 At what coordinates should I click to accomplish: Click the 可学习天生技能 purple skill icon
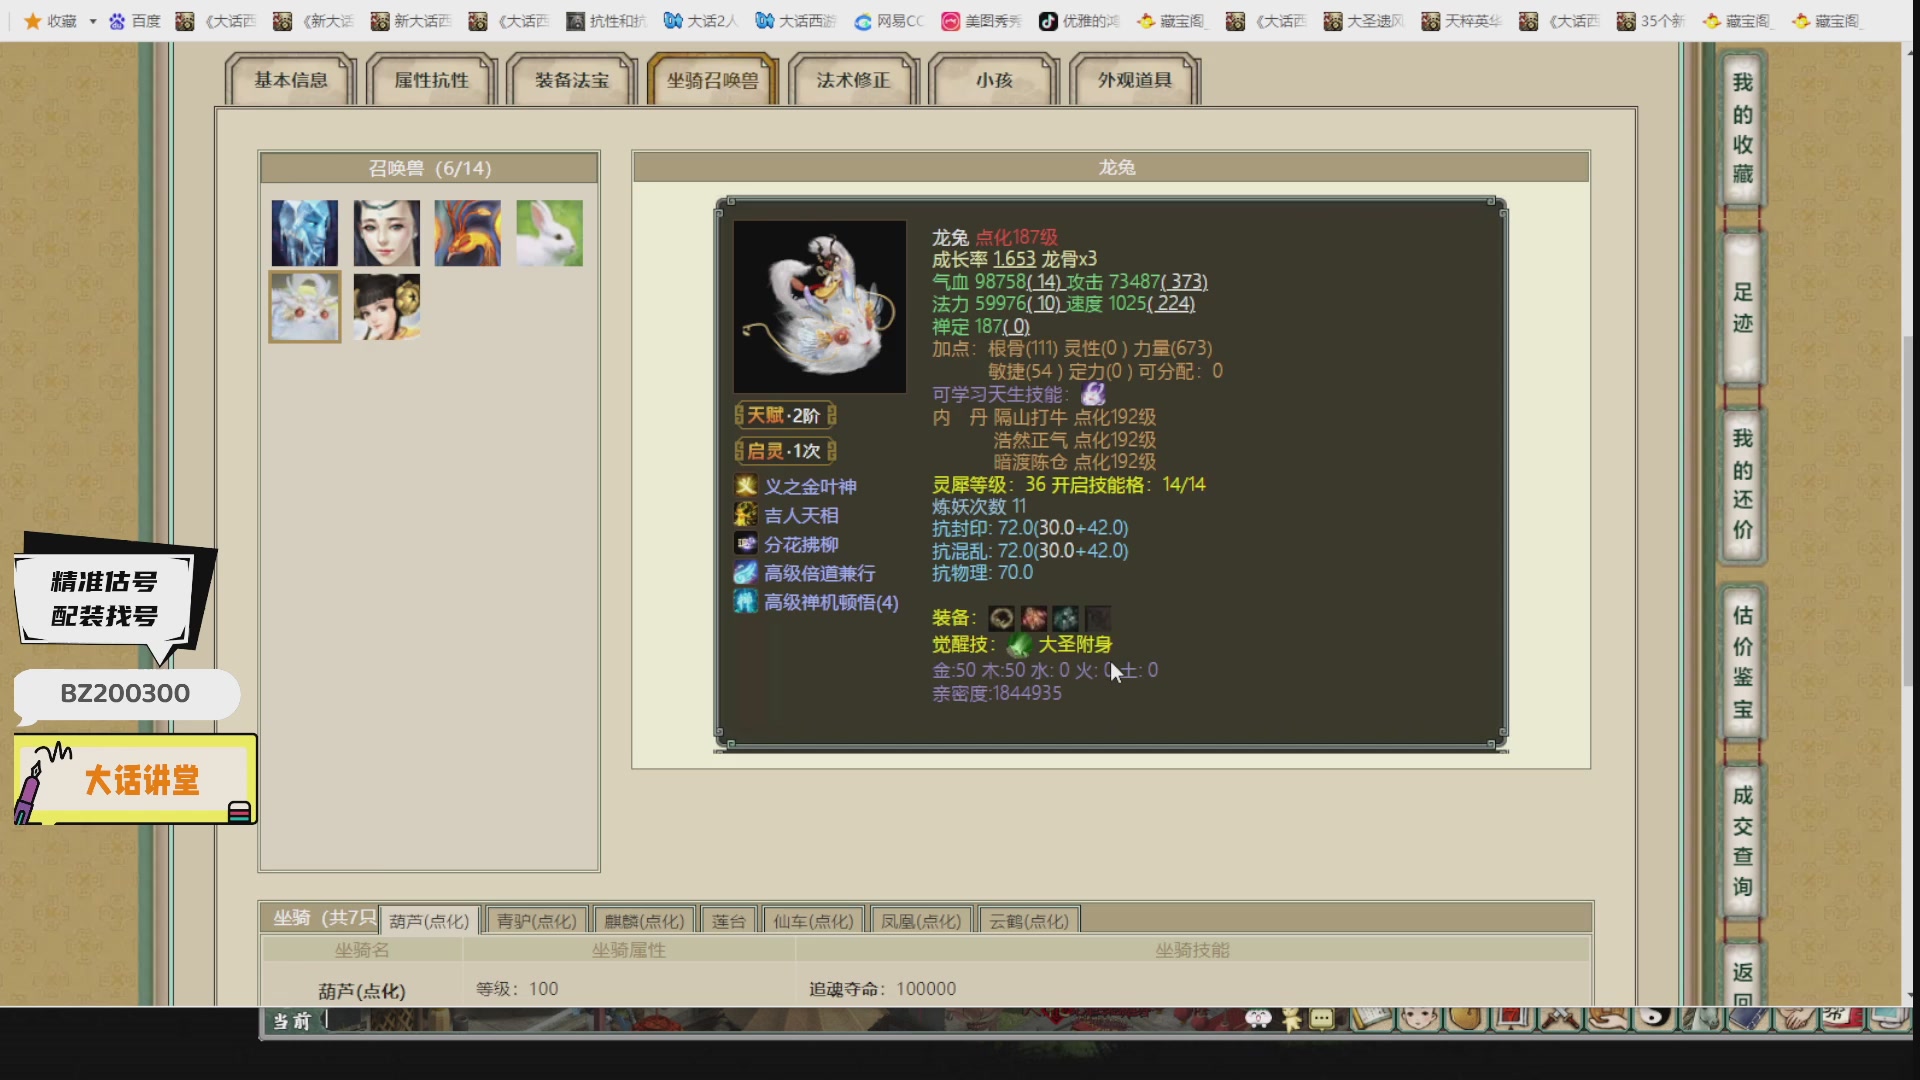pos(1093,394)
